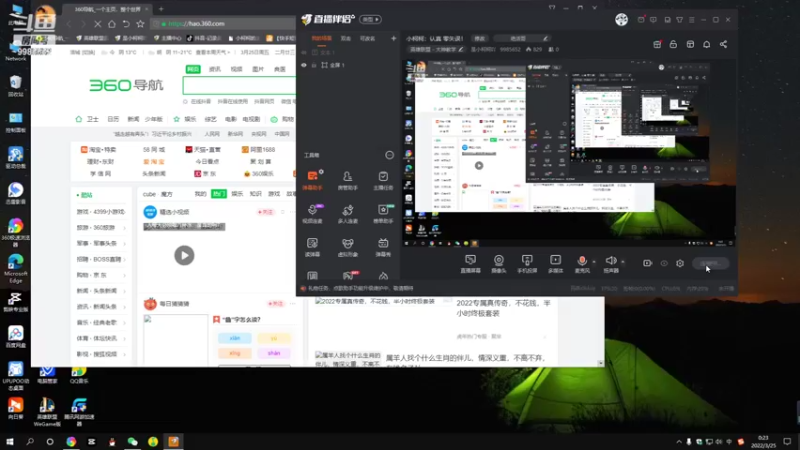Open the 视频连麦 video co-stream tool
Screen dimensions: 800x450
coord(312,213)
